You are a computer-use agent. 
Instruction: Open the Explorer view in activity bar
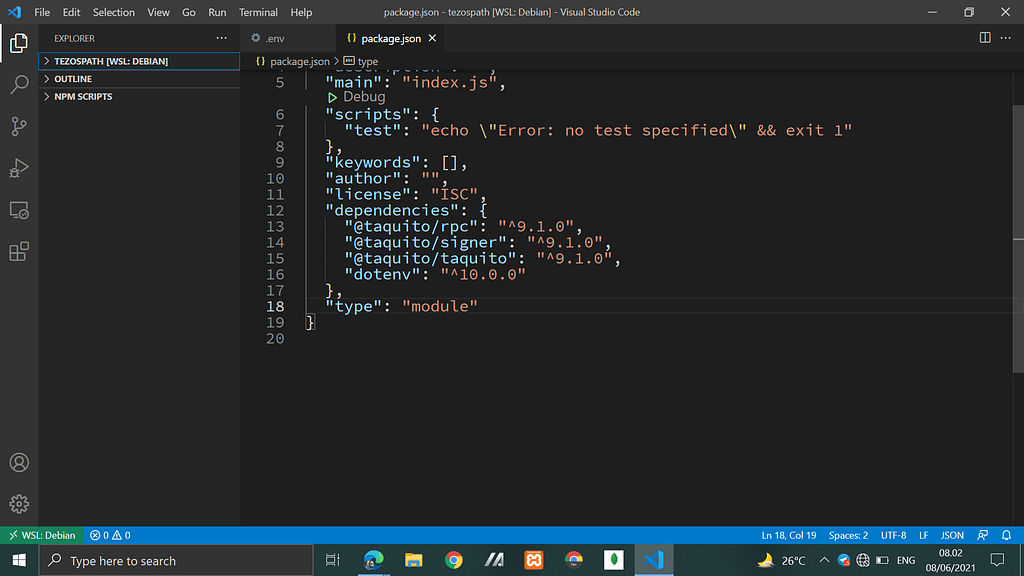pyautogui.click(x=19, y=44)
